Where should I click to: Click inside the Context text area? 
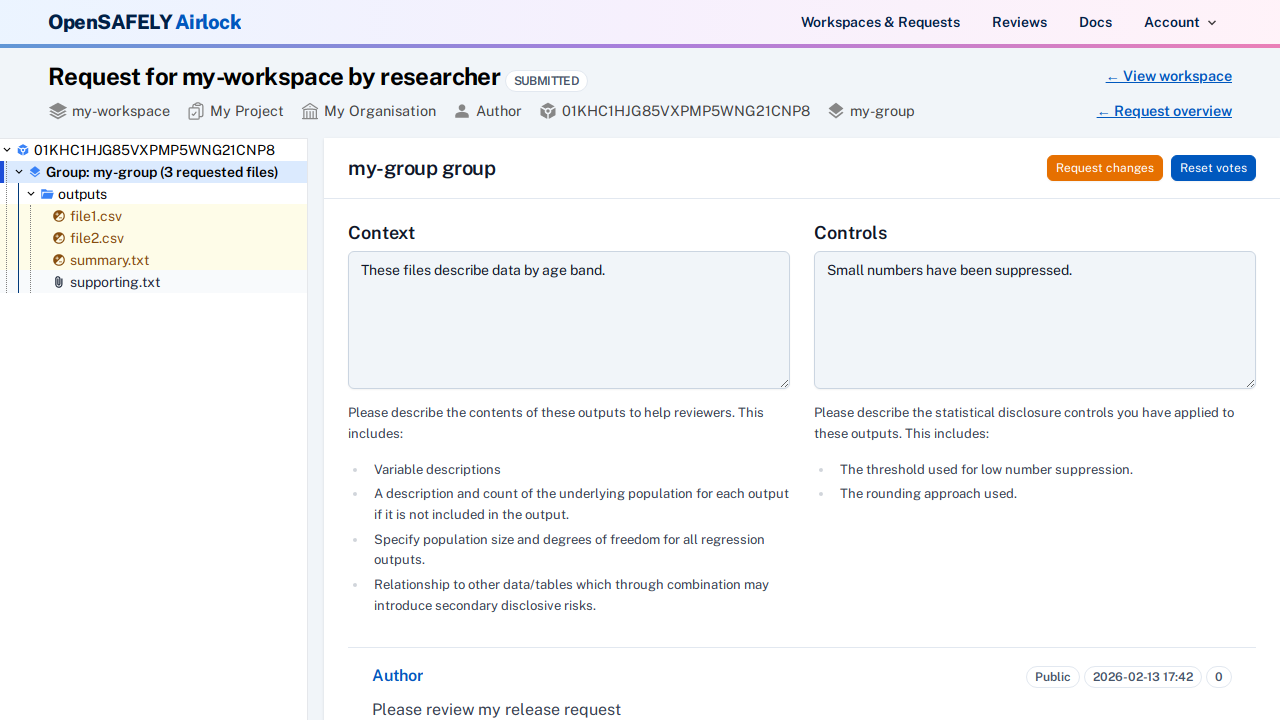coord(568,320)
